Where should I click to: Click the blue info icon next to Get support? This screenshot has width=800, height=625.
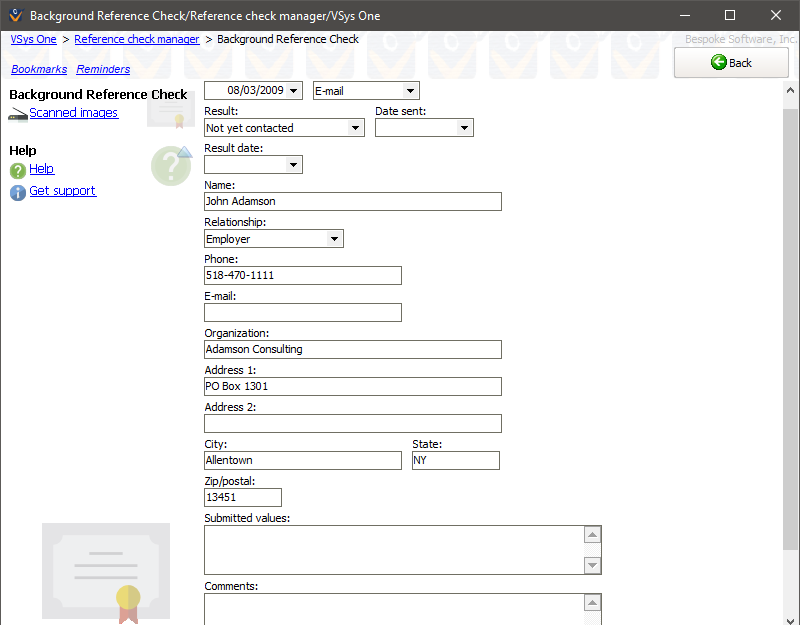16,192
